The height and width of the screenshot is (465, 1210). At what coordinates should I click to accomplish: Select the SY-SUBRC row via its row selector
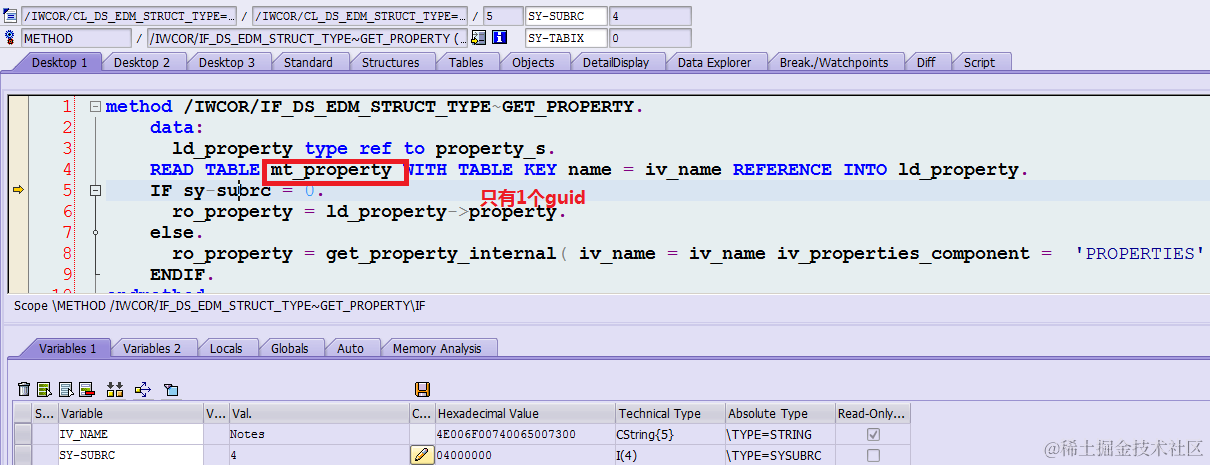(22, 455)
